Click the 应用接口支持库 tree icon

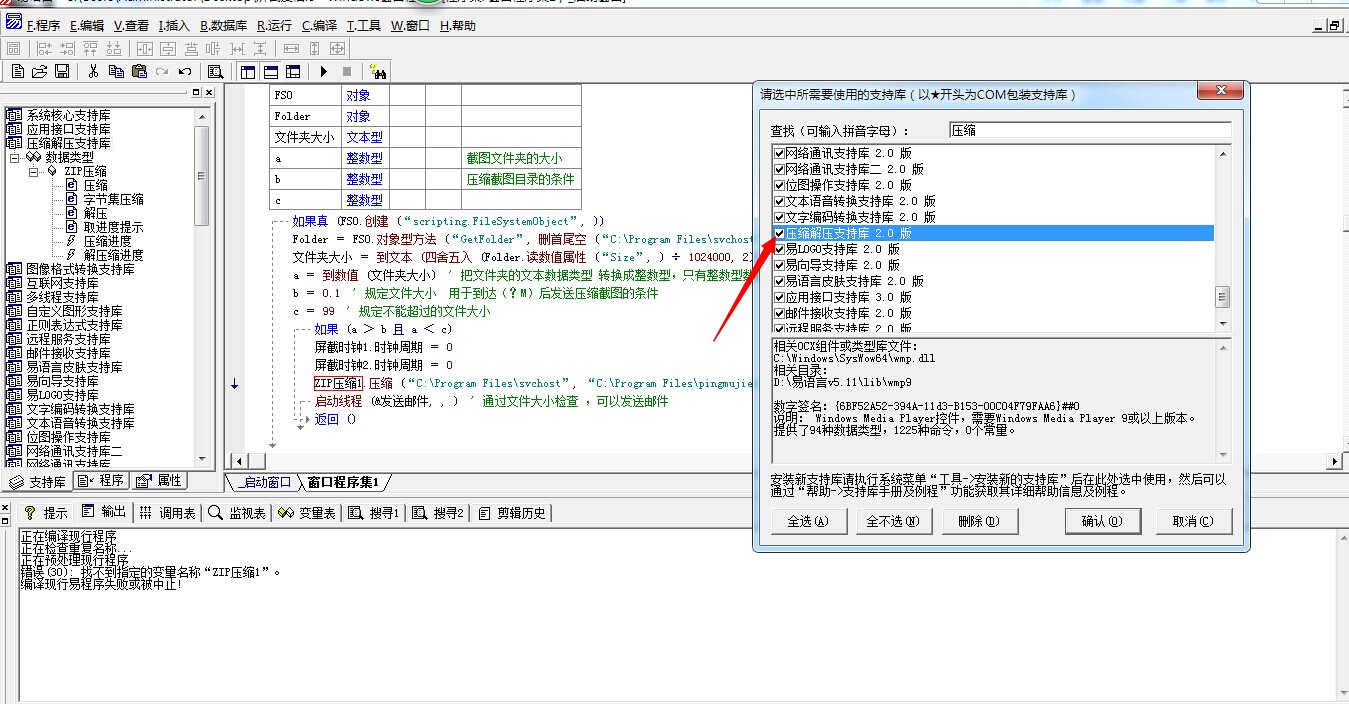pyautogui.click(x=14, y=129)
